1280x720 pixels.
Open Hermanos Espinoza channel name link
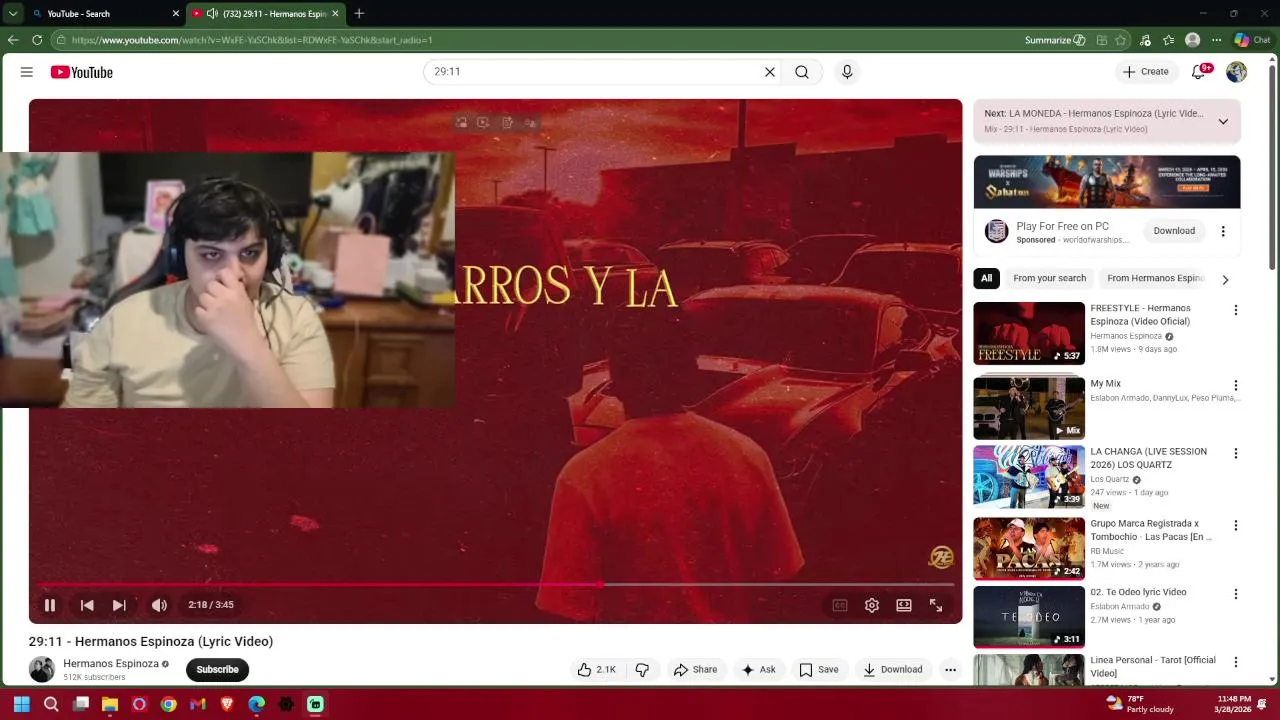coord(111,664)
